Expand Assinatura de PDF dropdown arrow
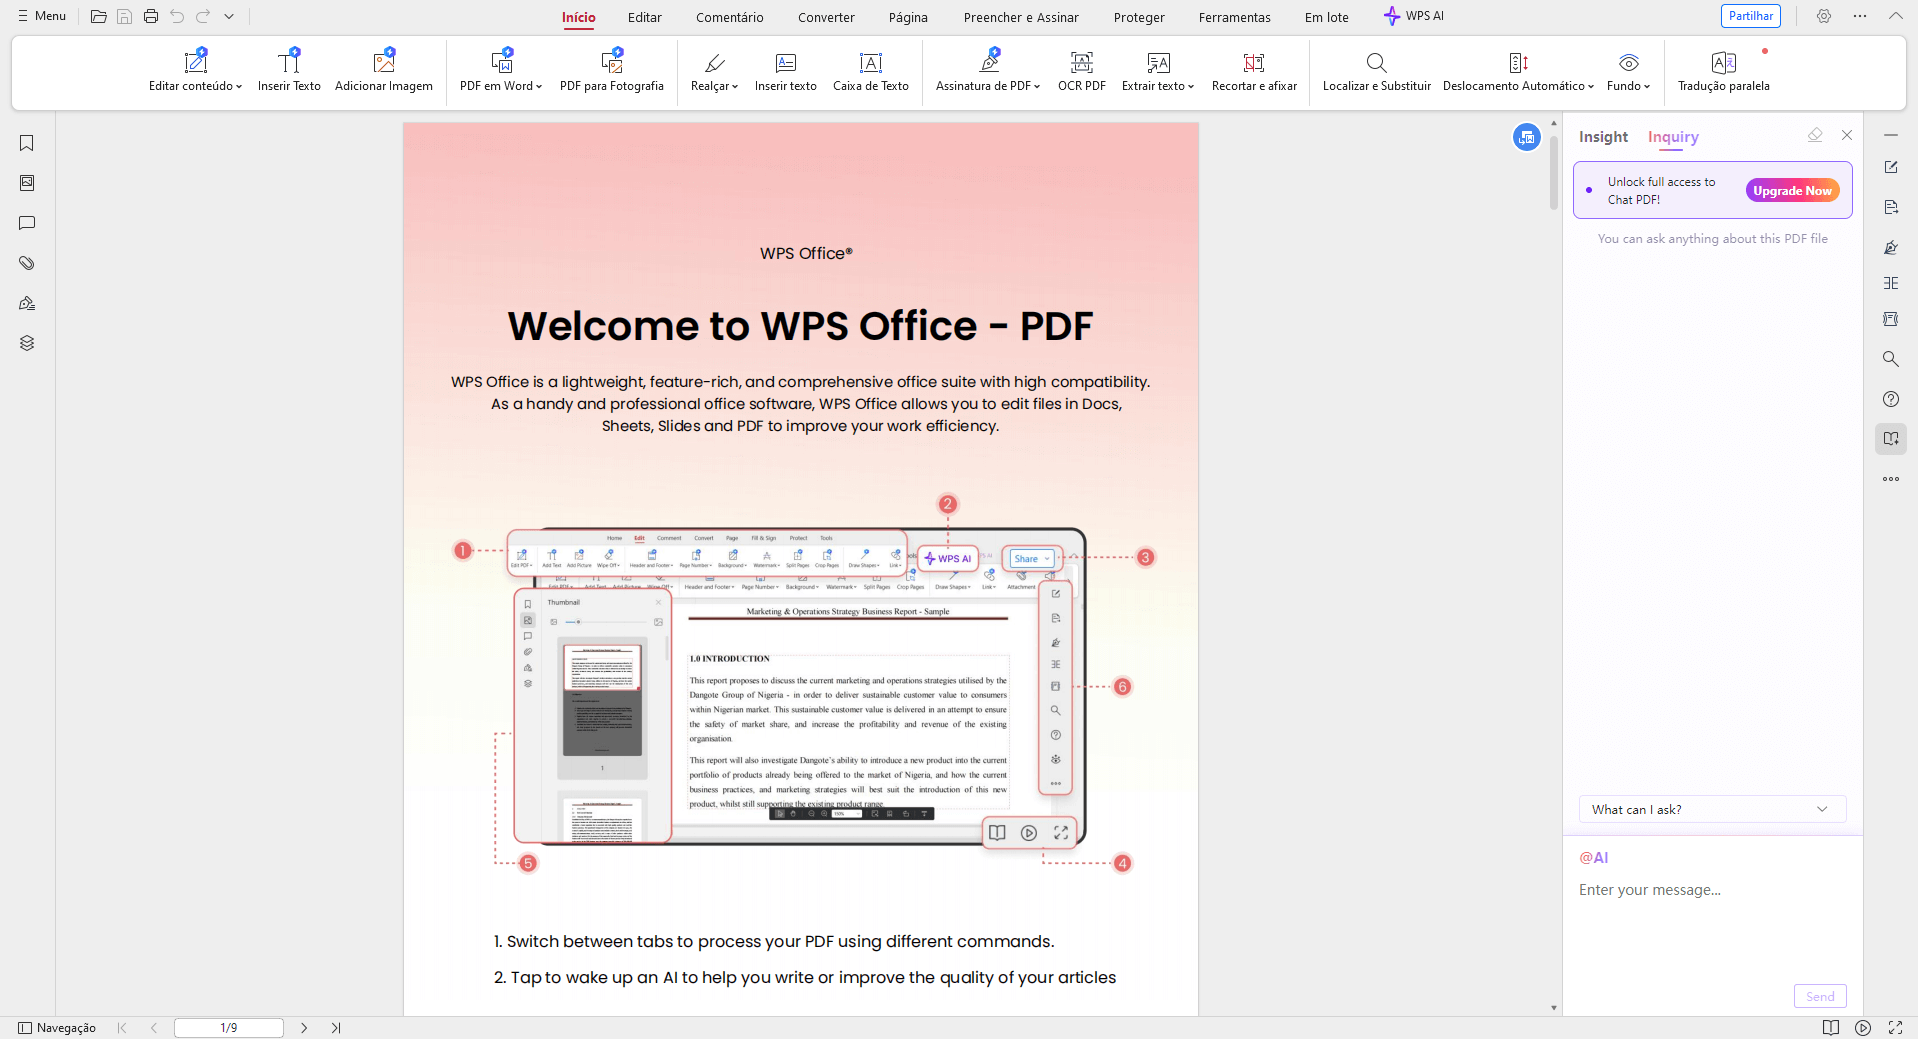The height and width of the screenshot is (1039, 1918). (x=1037, y=87)
